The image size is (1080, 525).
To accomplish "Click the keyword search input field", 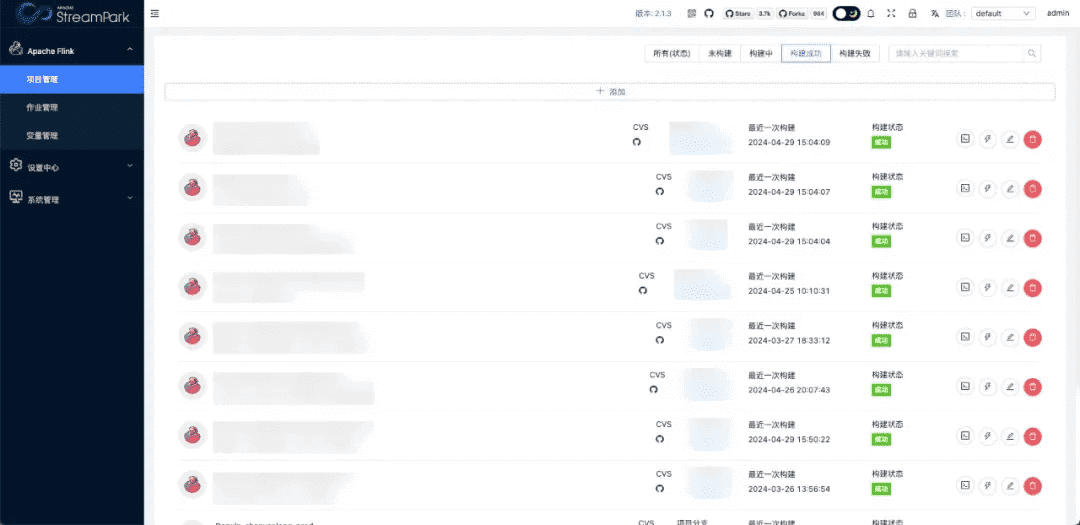I will click(955, 53).
